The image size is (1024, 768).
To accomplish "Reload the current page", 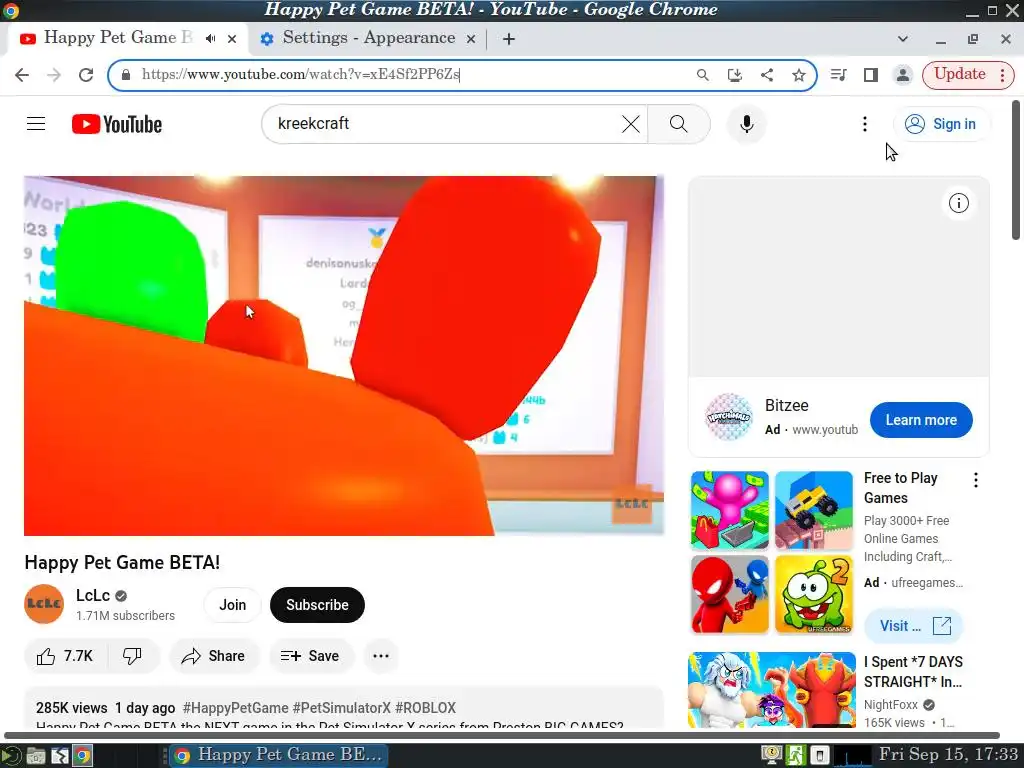I will click(86, 75).
